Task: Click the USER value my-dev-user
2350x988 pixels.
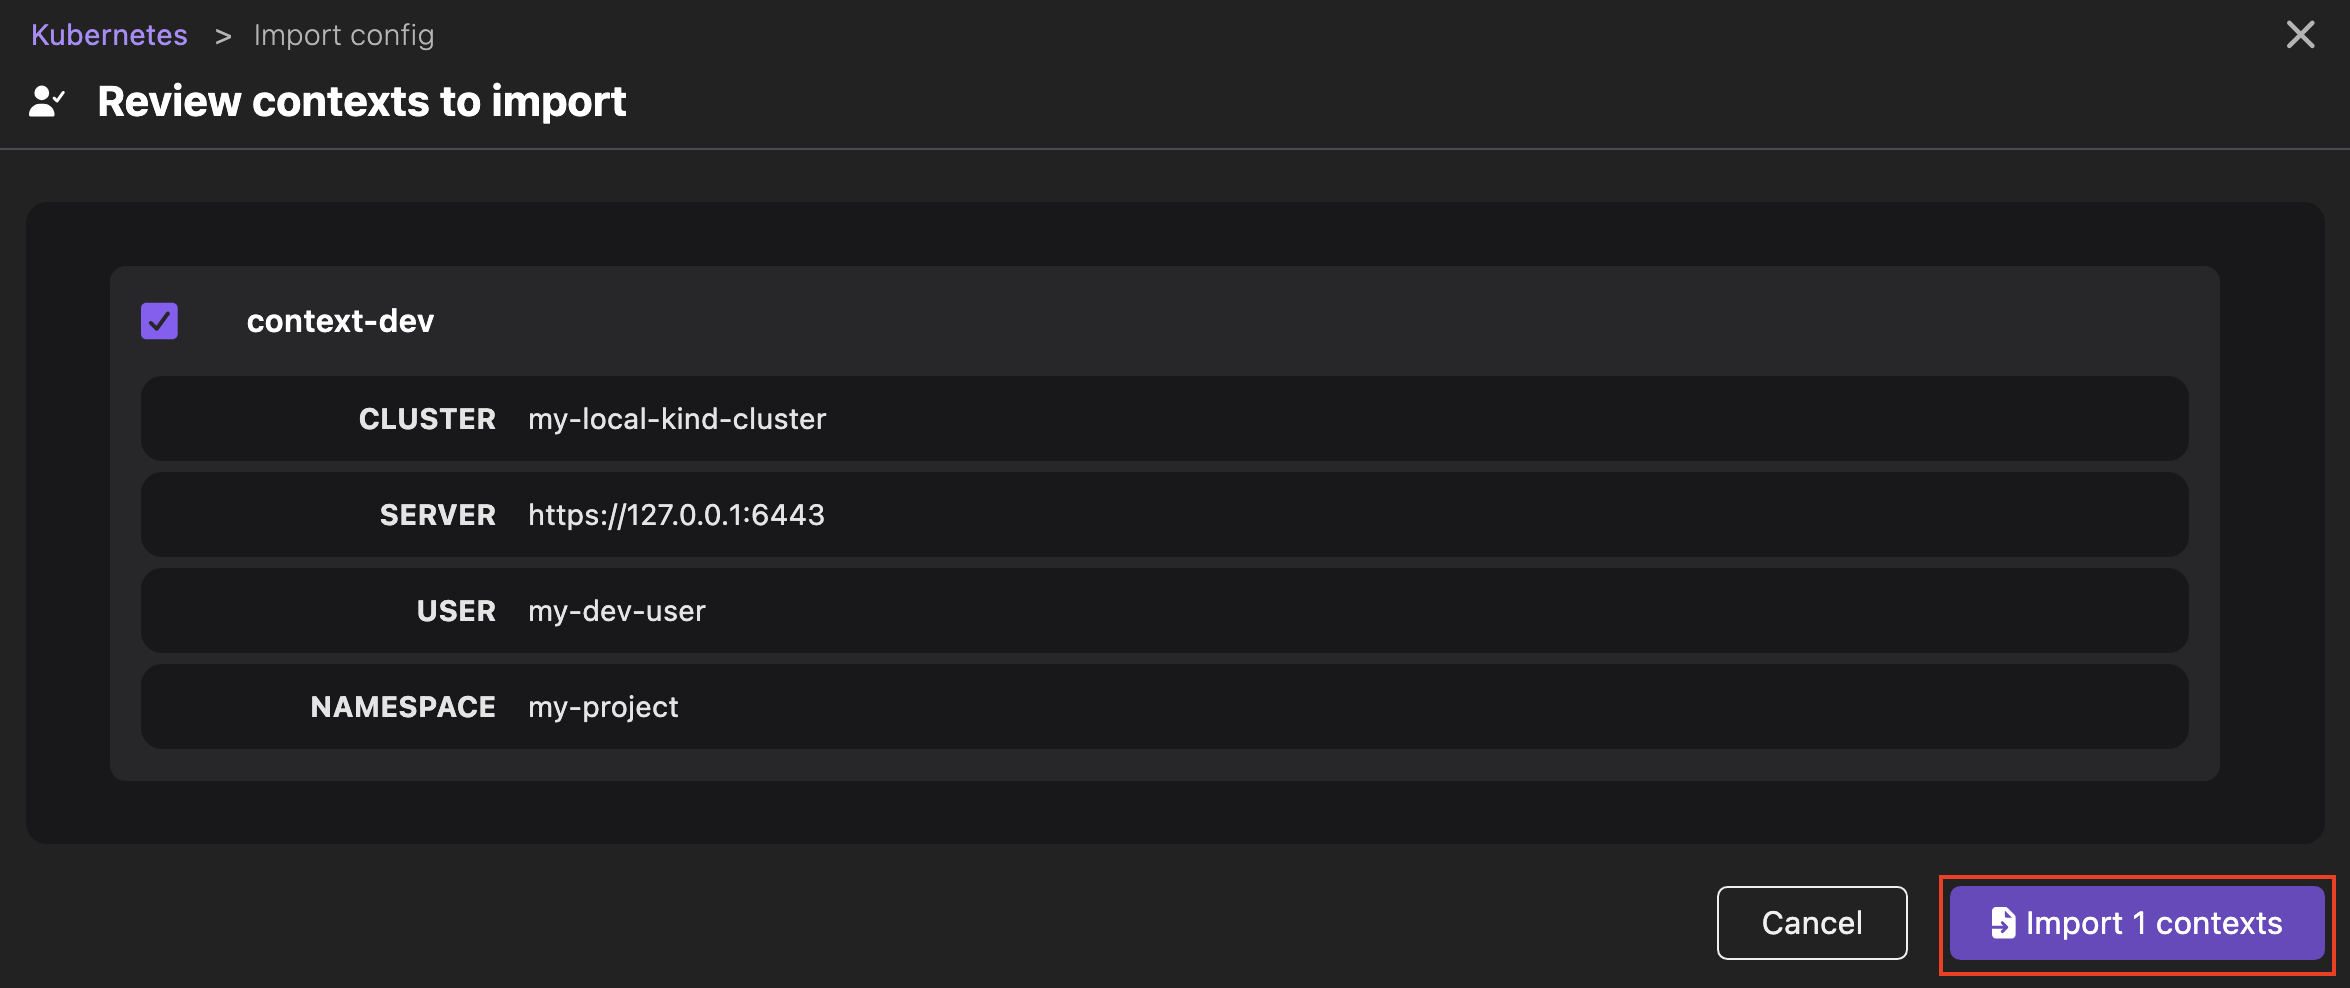Action: (x=617, y=611)
